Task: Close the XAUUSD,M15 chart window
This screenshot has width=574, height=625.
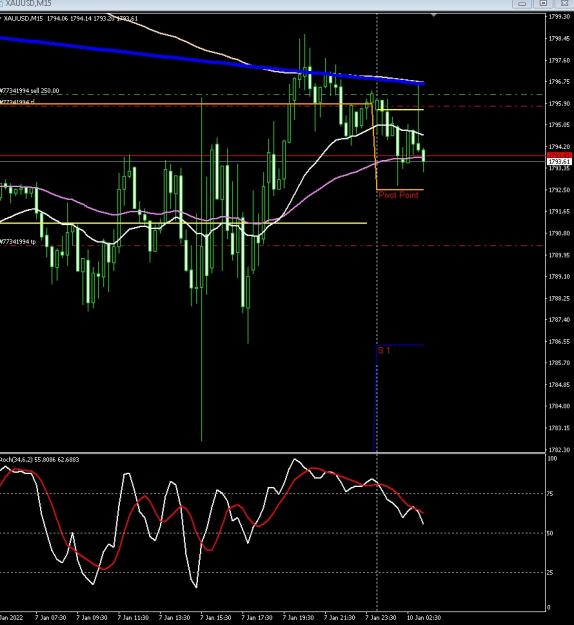Action: point(565,3)
